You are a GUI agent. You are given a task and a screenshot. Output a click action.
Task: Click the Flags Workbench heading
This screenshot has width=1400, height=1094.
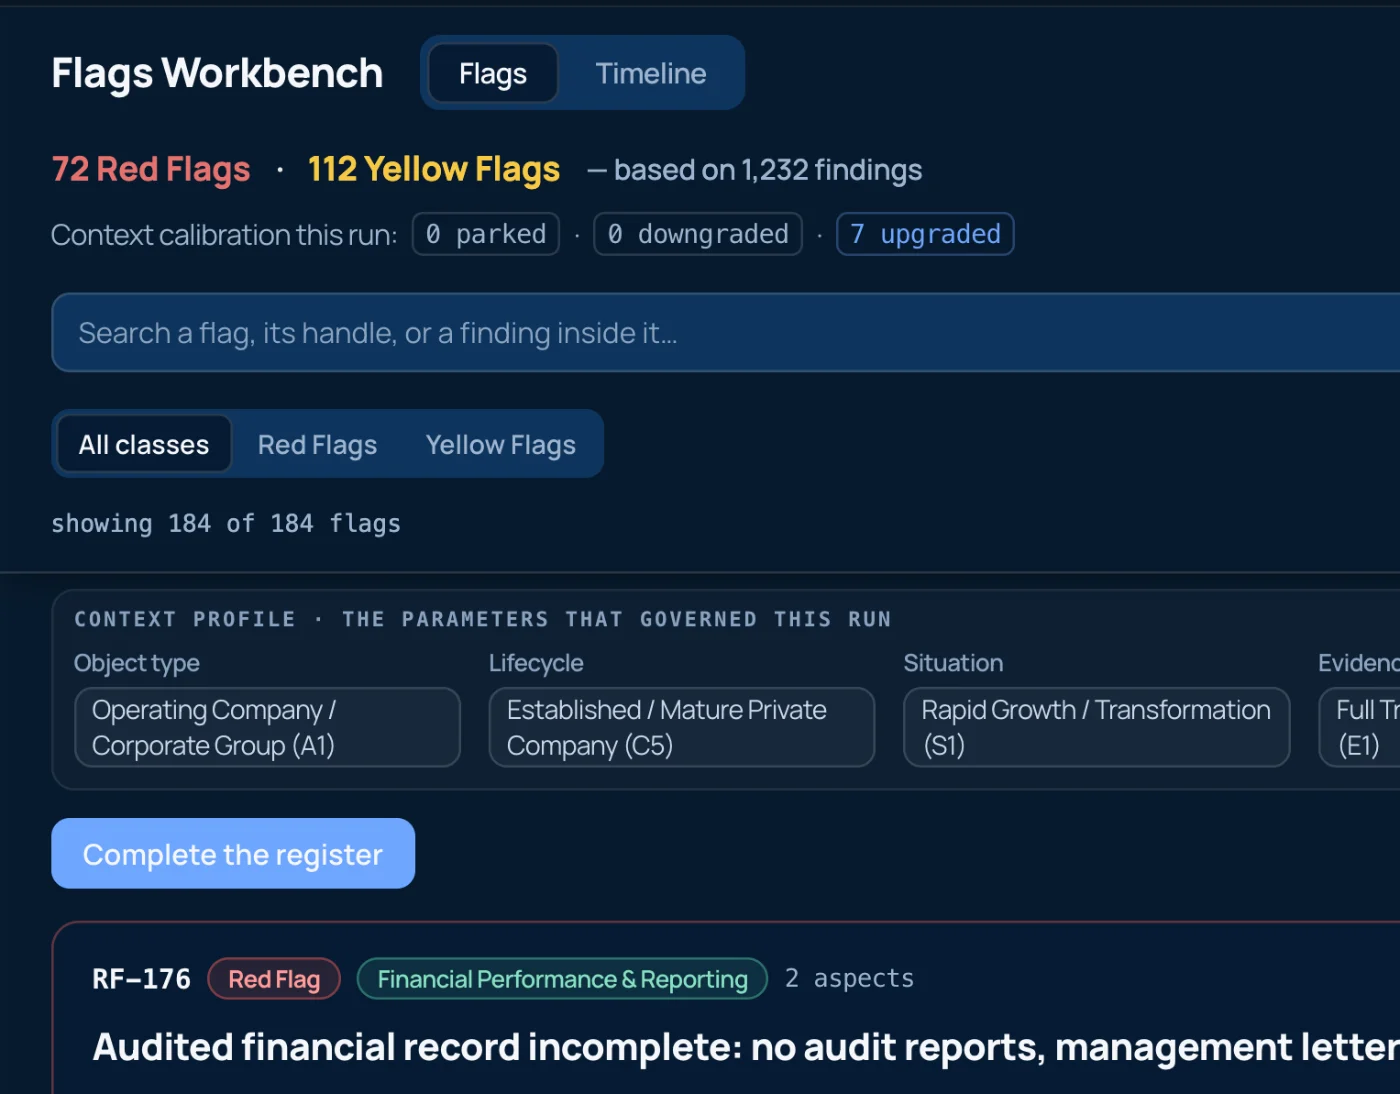click(x=217, y=73)
